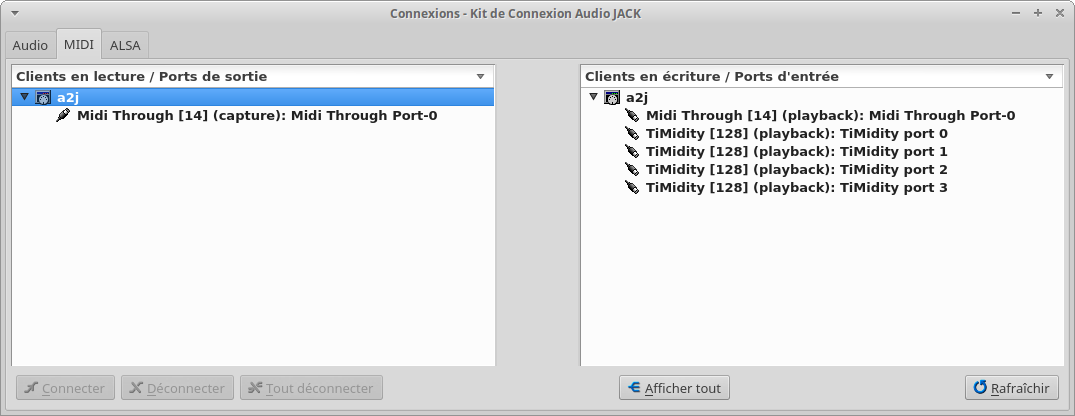Viewport: 1075px width, 416px height.
Task: Select the TiMidity port 2 playback entry
Action: (x=796, y=169)
